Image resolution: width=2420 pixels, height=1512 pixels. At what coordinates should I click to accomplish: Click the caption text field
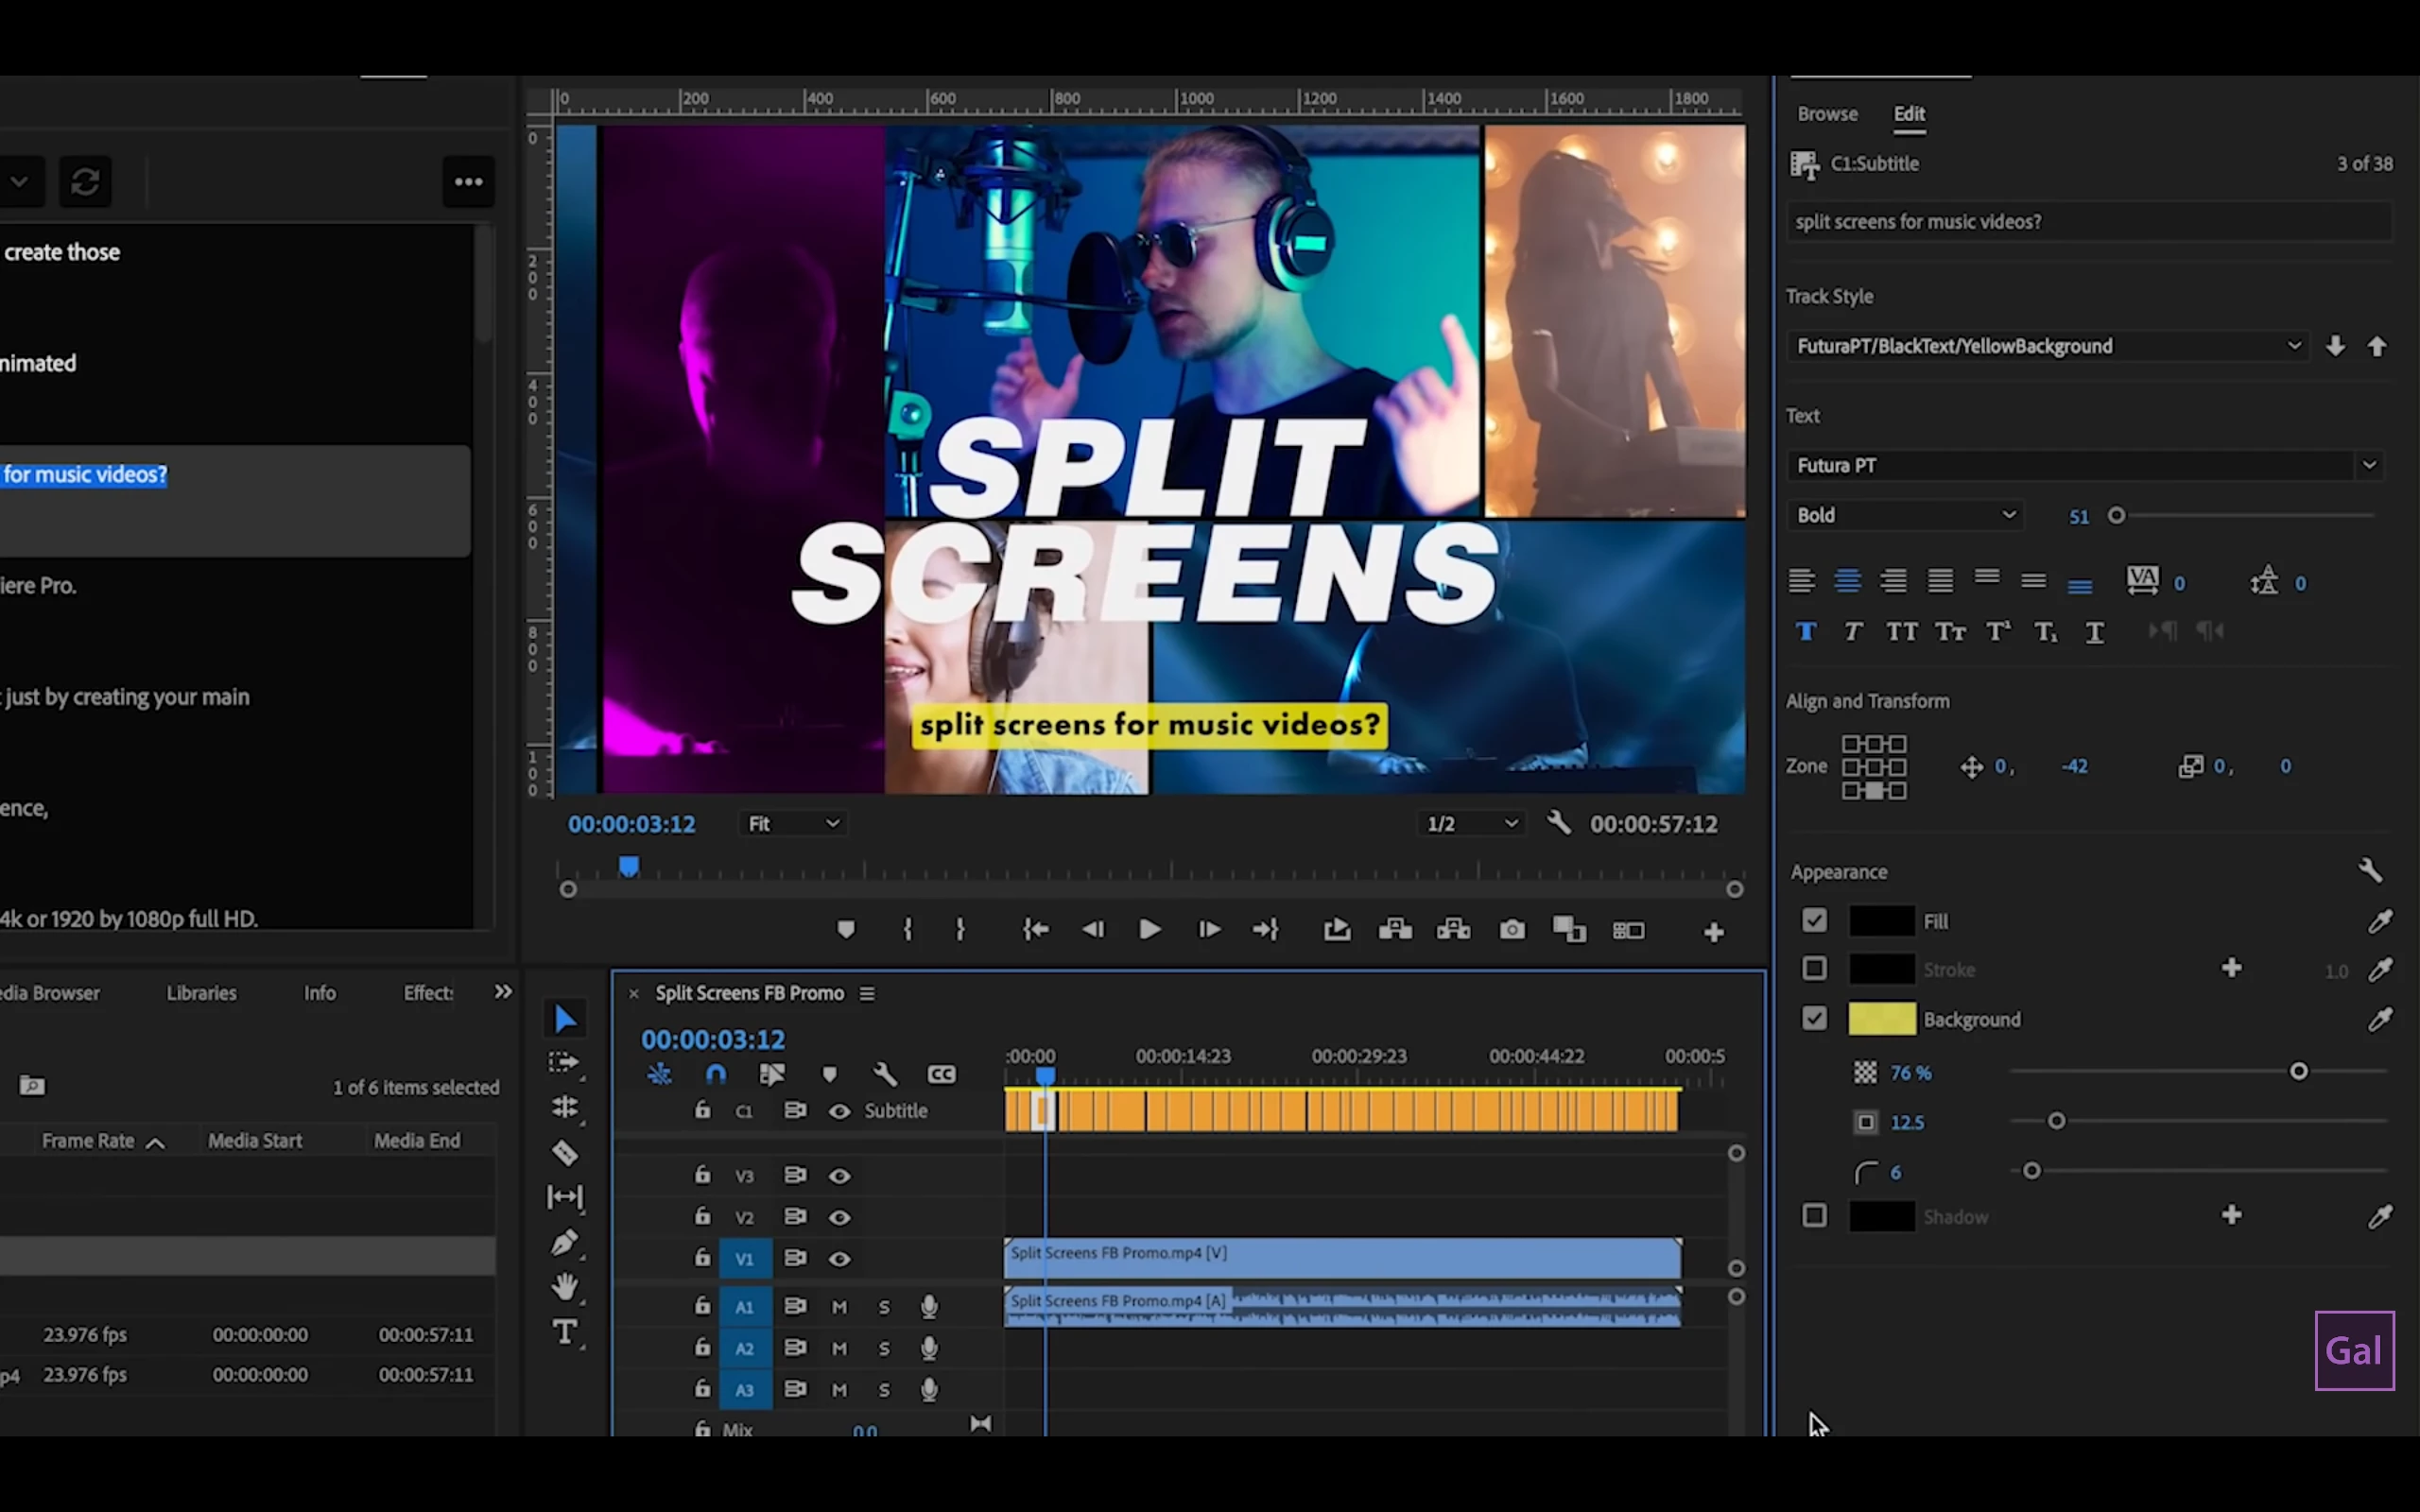click(x=2088, y=222)
